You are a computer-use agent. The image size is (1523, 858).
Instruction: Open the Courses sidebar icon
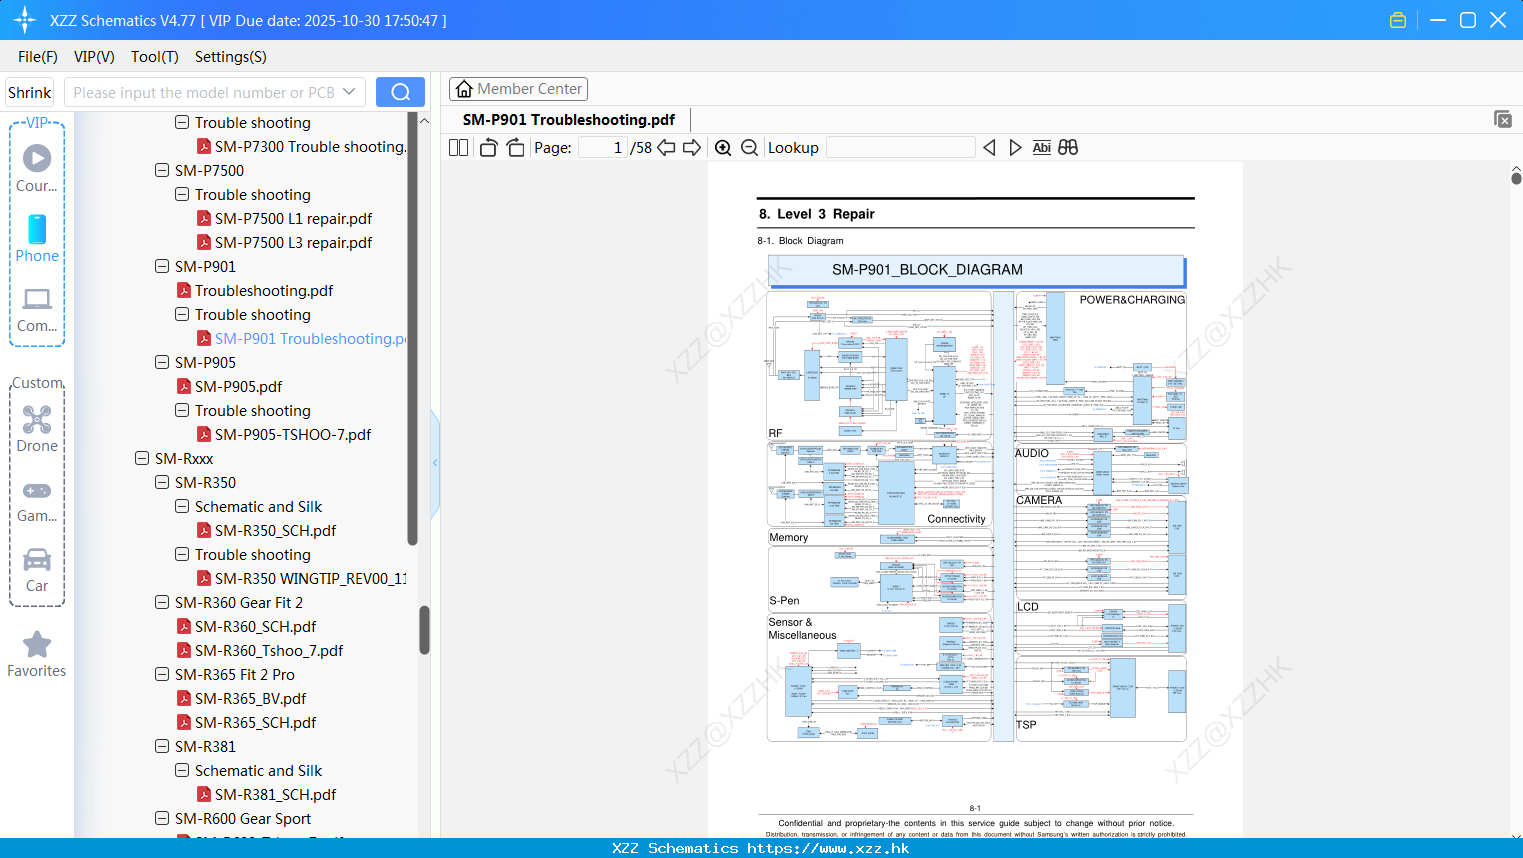click(37, 168)
